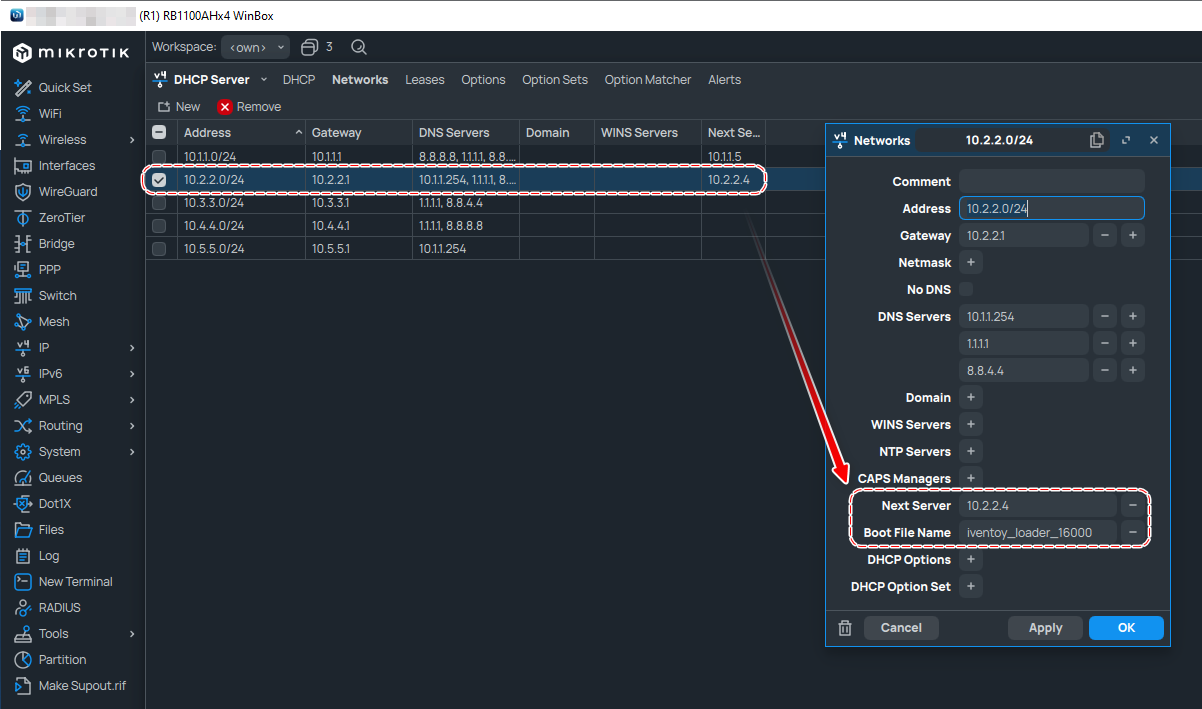Image resolution: width=1202 pixels, height=709 pixels.
Task: Check the 10.1.1.0/24 network row checkbox
Action: (159, 156)
